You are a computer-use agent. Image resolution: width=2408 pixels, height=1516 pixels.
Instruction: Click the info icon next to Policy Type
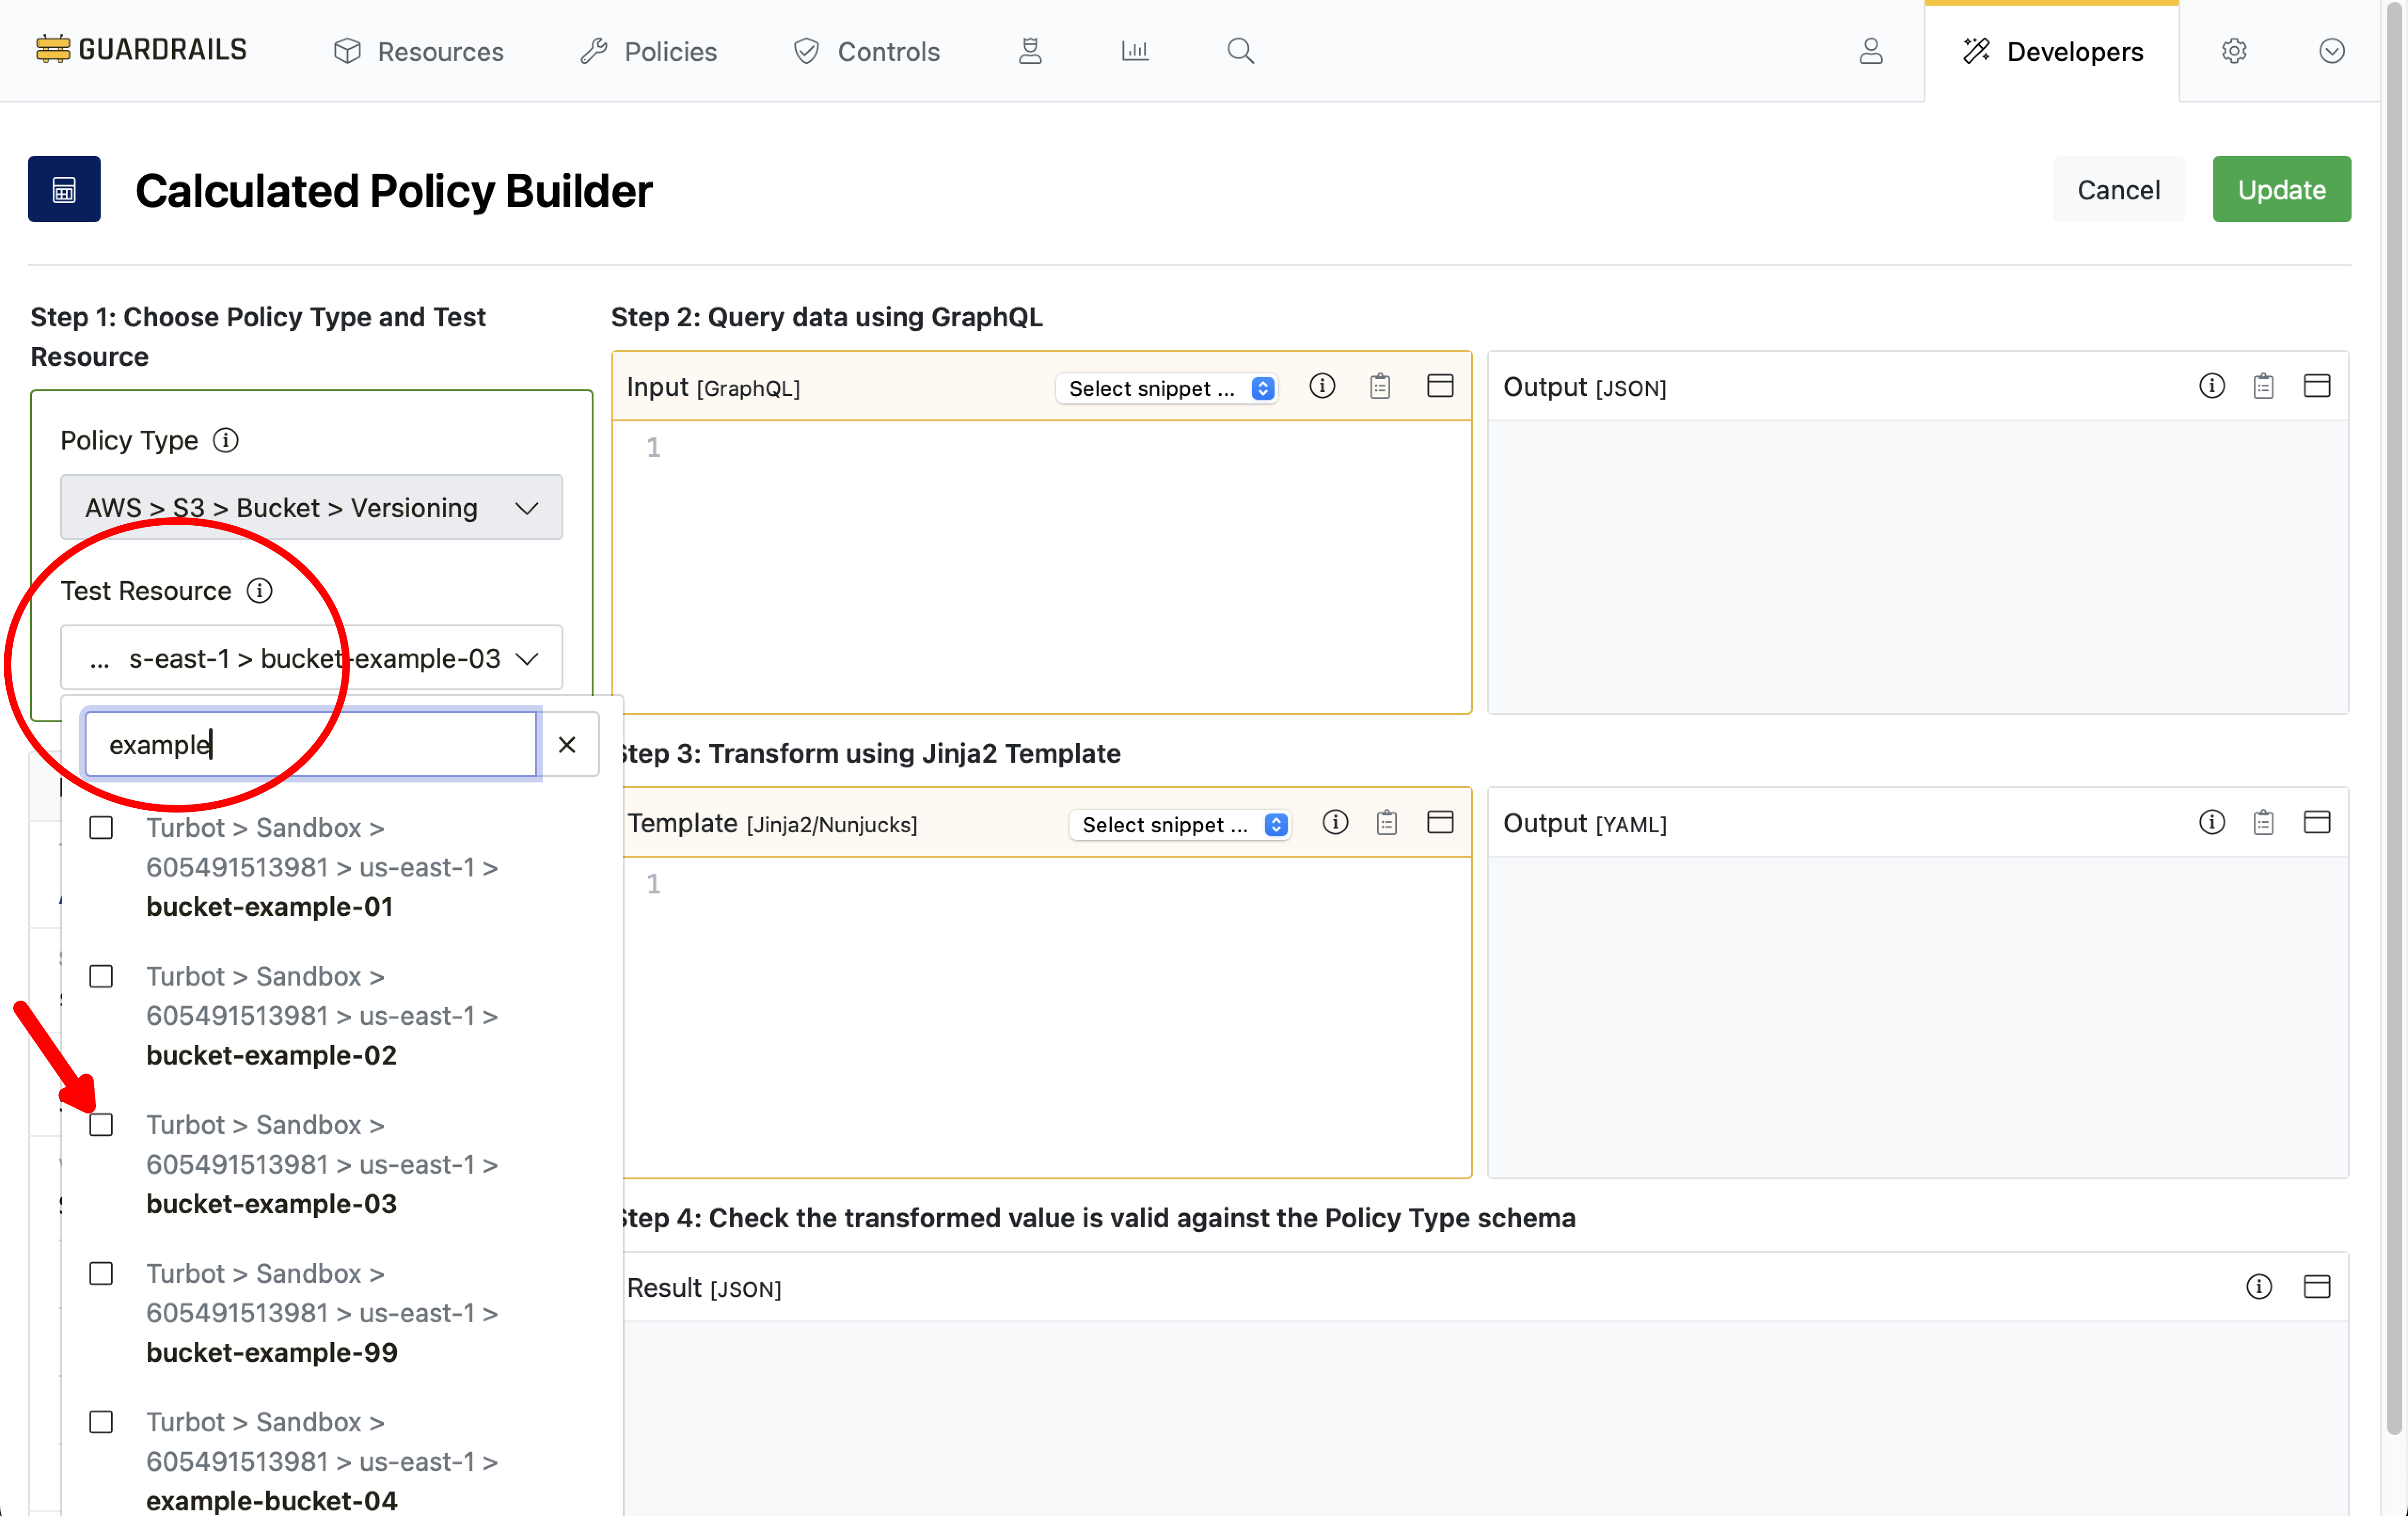227,440
